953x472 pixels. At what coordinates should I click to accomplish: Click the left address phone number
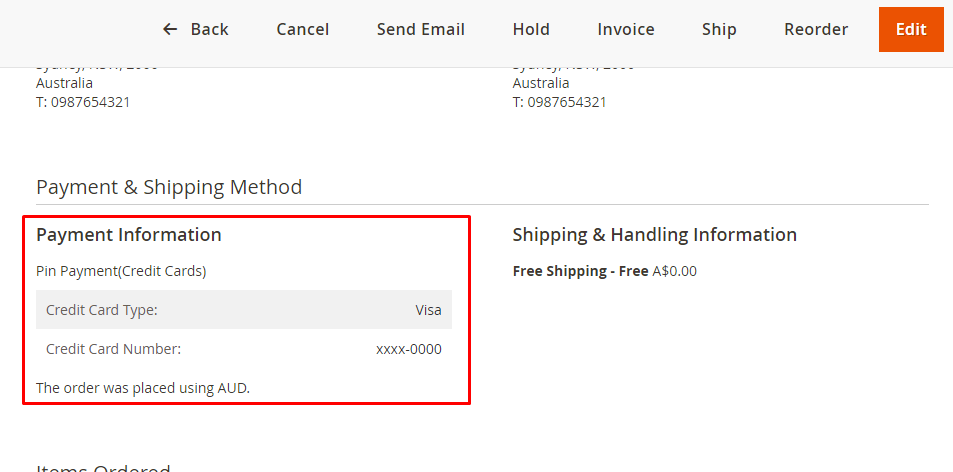[x=83, y=102]
